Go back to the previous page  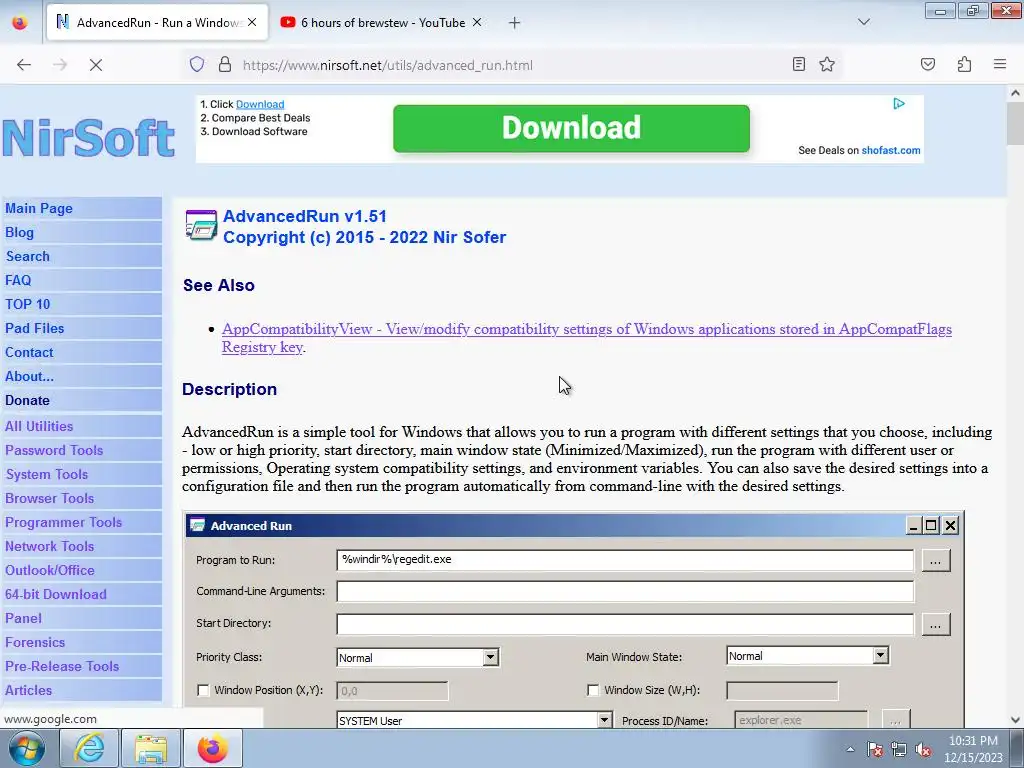tap(24, 65)
